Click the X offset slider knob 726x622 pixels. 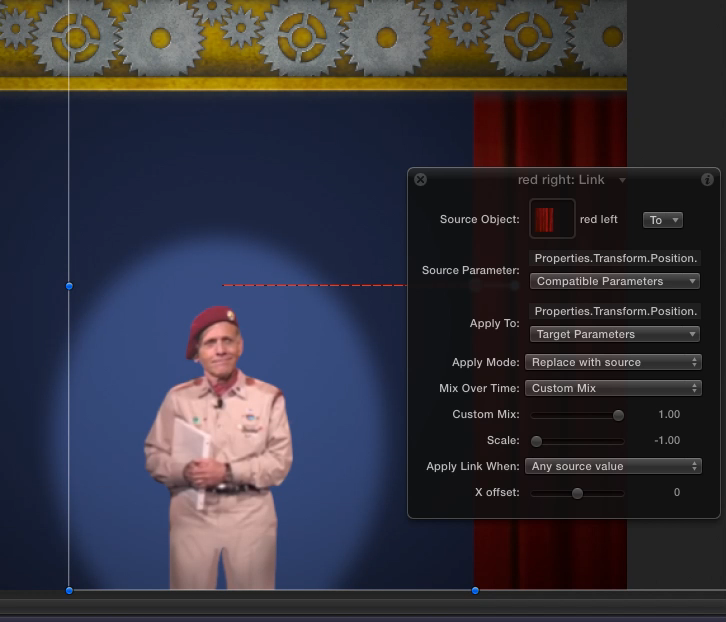(577, 493)
